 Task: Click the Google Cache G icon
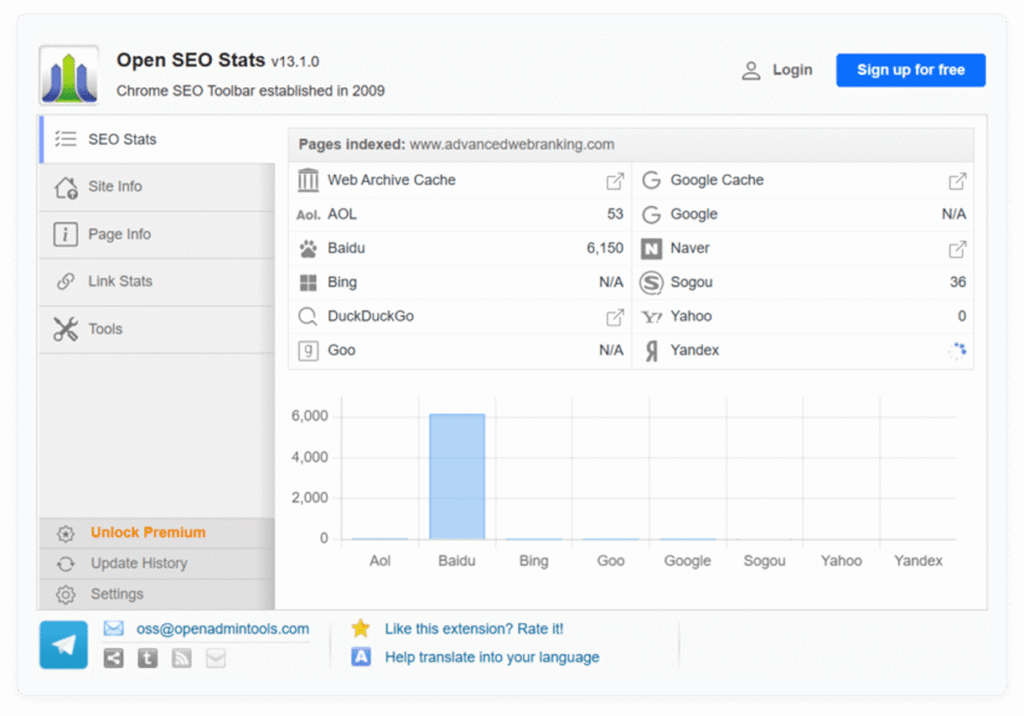tap(651, 180)
